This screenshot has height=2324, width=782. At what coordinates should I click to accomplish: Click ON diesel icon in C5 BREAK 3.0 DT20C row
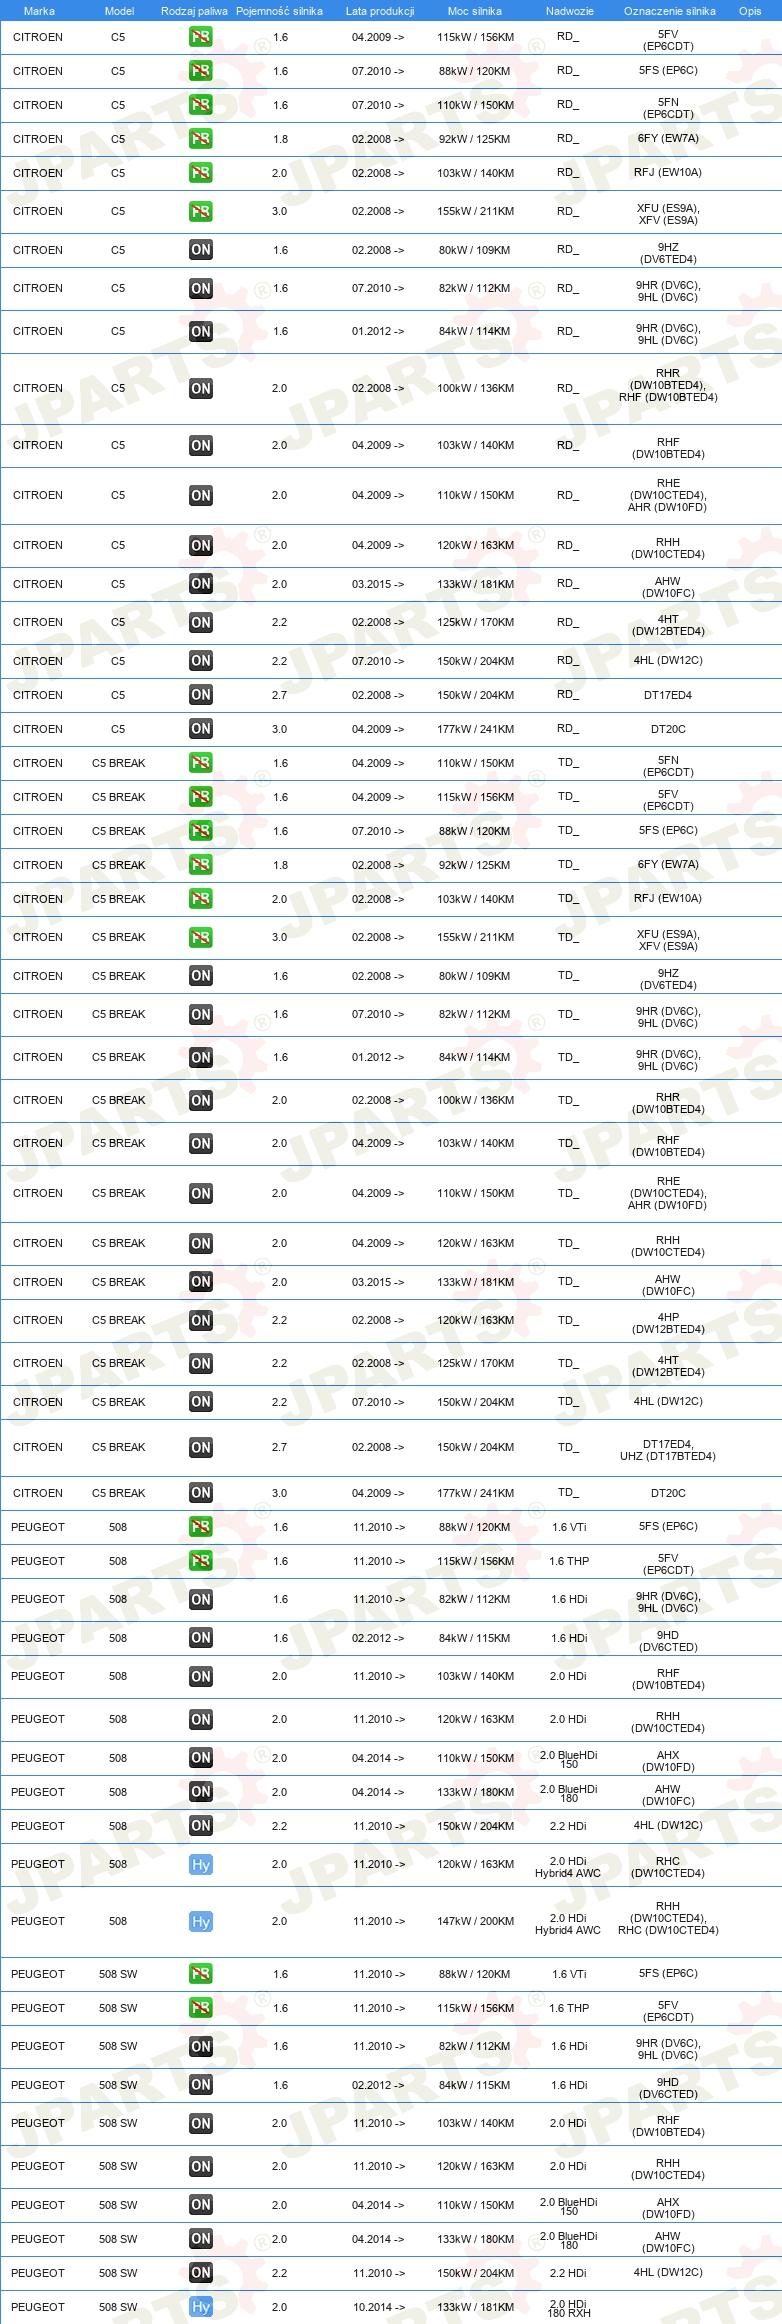pos(201,1493)
